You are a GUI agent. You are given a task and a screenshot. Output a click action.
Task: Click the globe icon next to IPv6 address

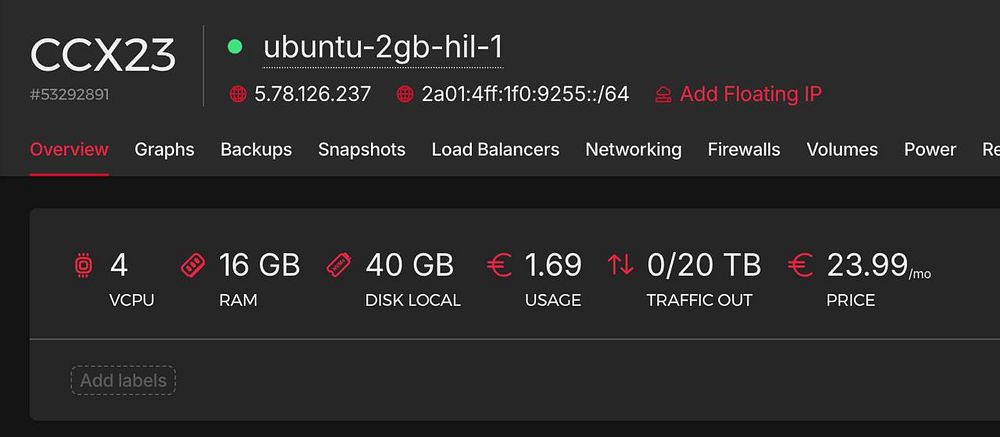405,95
